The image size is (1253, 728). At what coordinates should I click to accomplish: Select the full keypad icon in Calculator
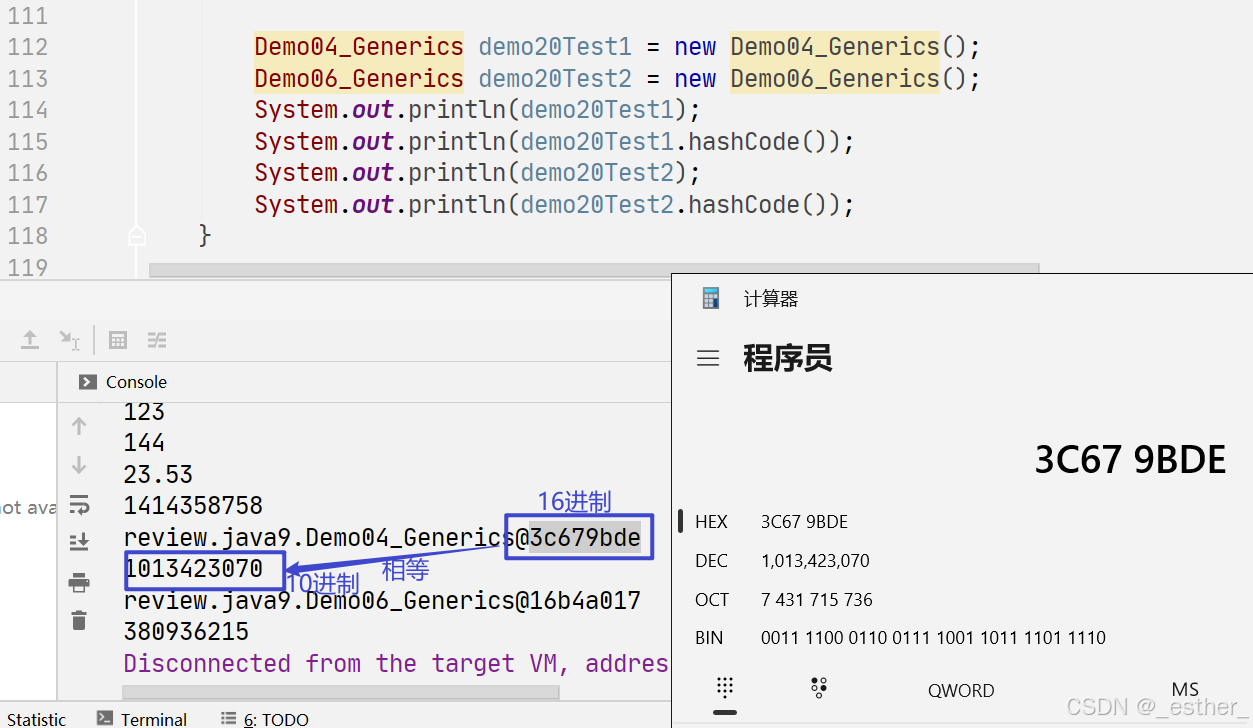click(x=725, y=687)
